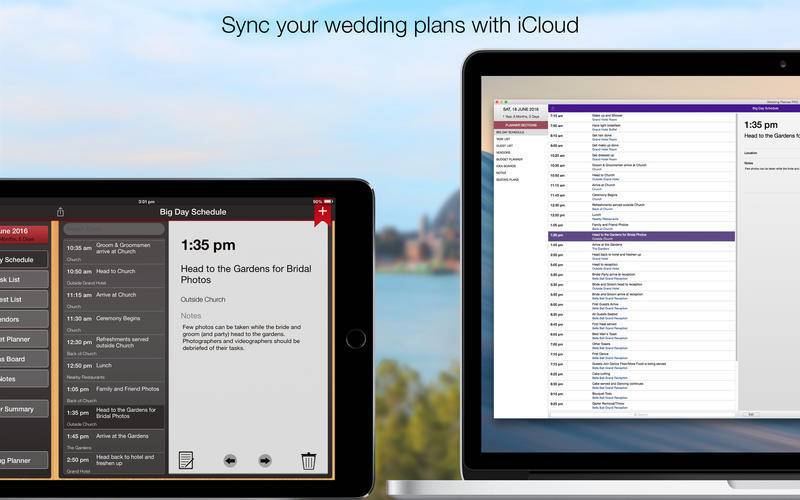The image size is (800, 500).
Task: Click the Outside Church location in iPad detail
Action: click(203, 299)
